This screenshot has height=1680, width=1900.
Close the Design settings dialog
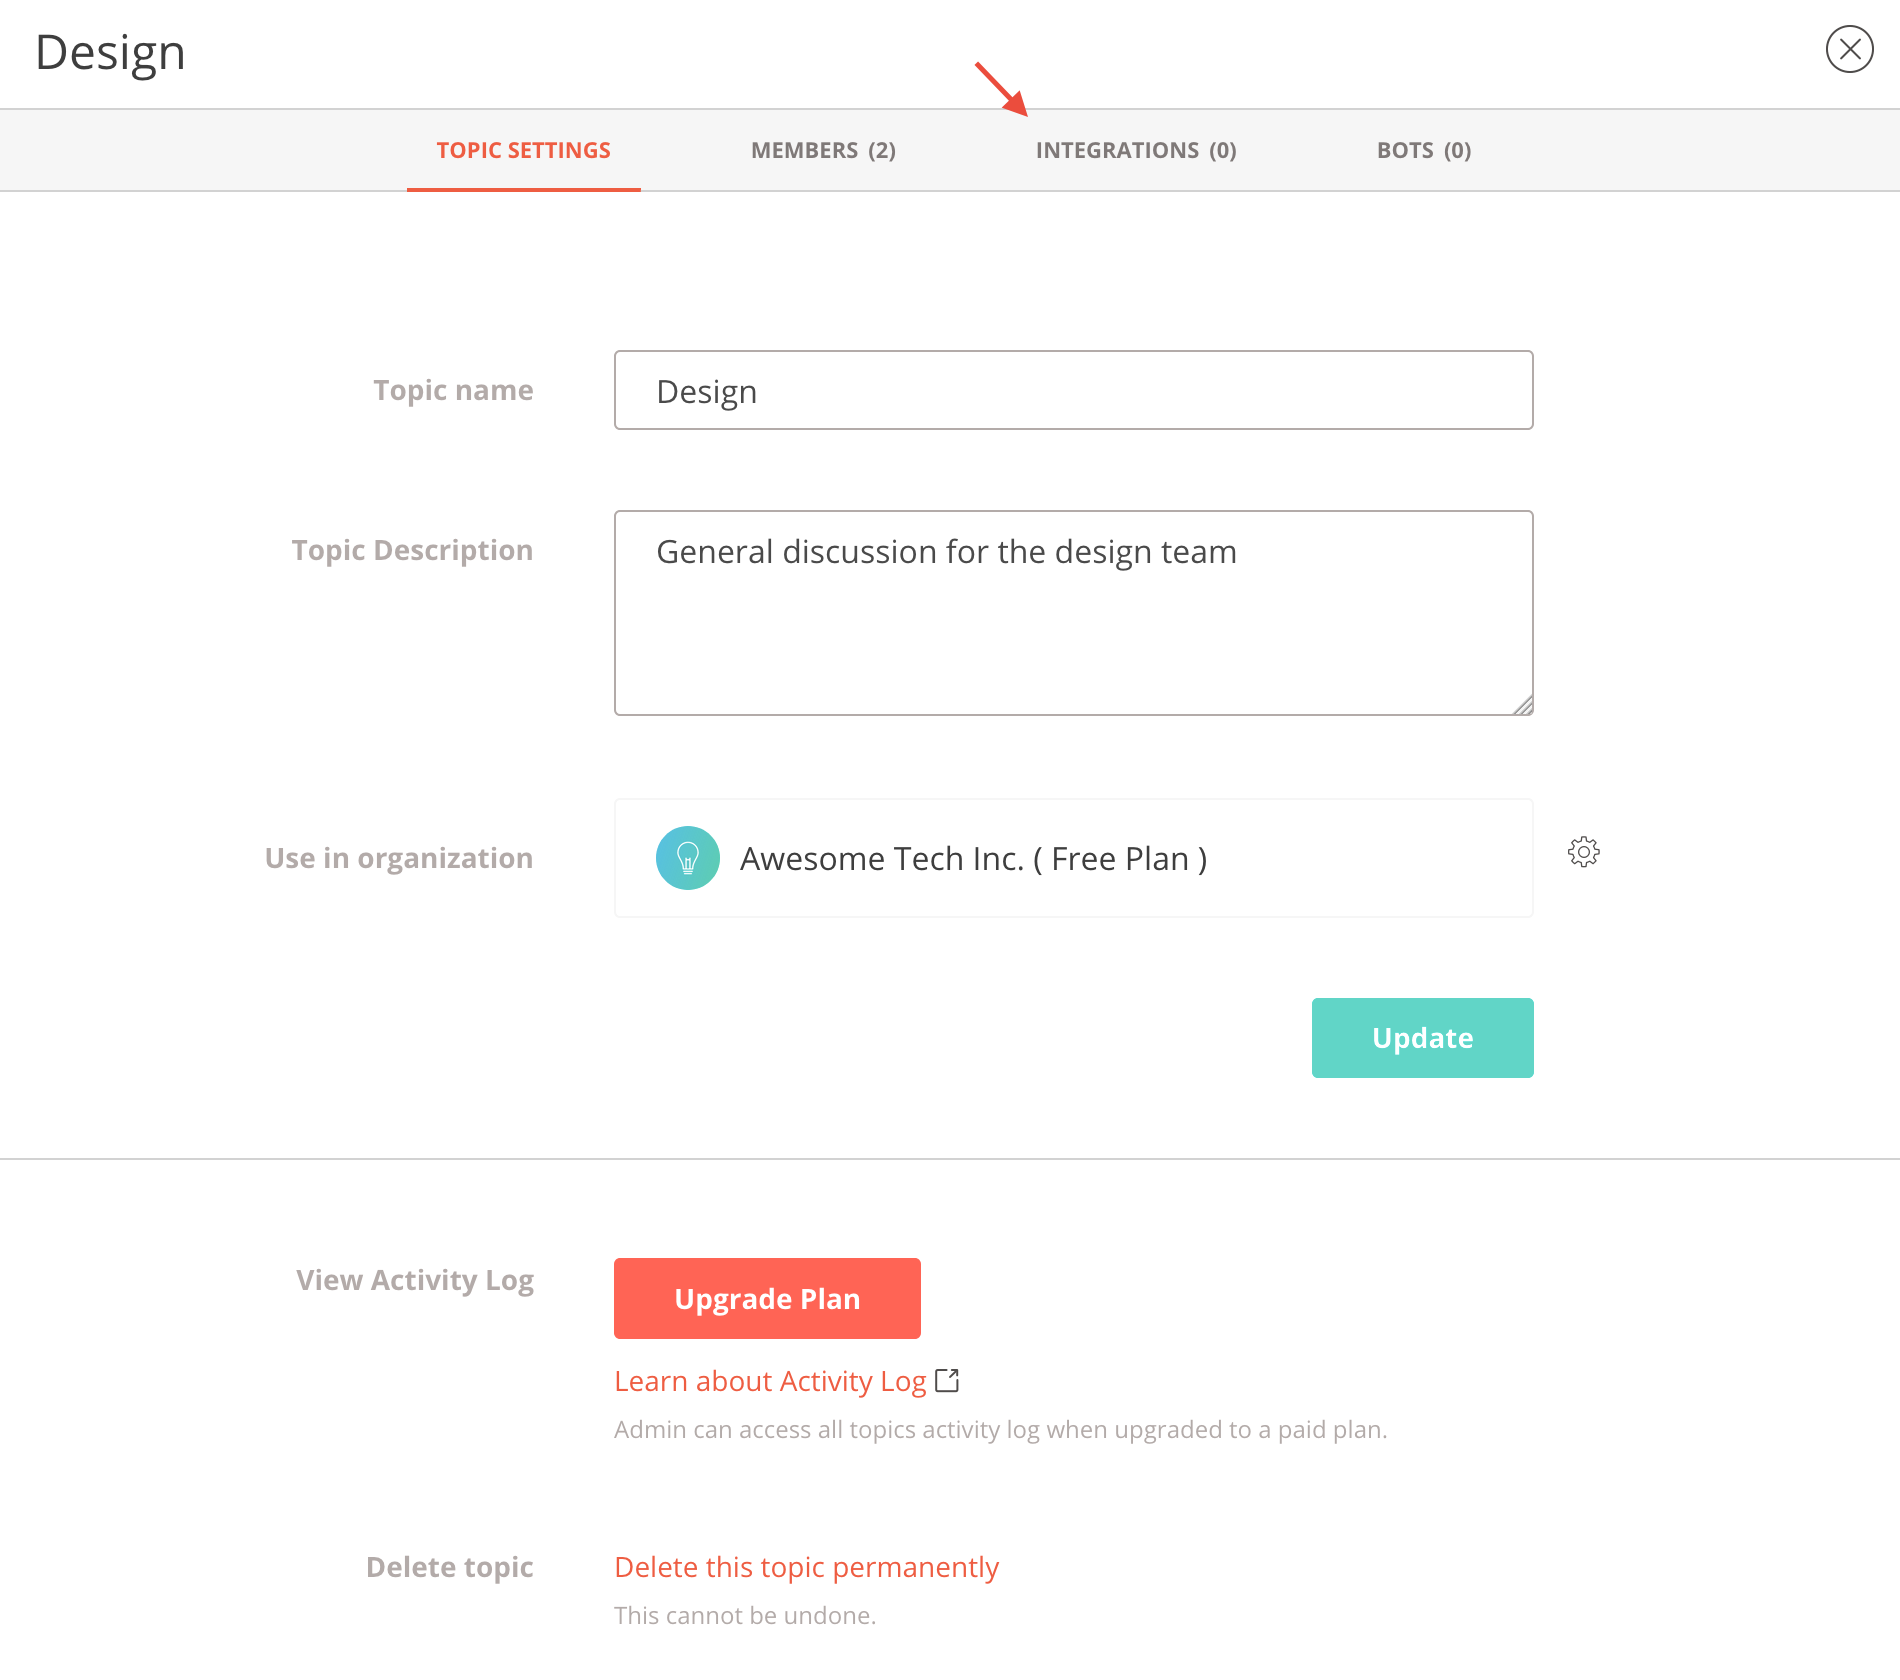1849,49
